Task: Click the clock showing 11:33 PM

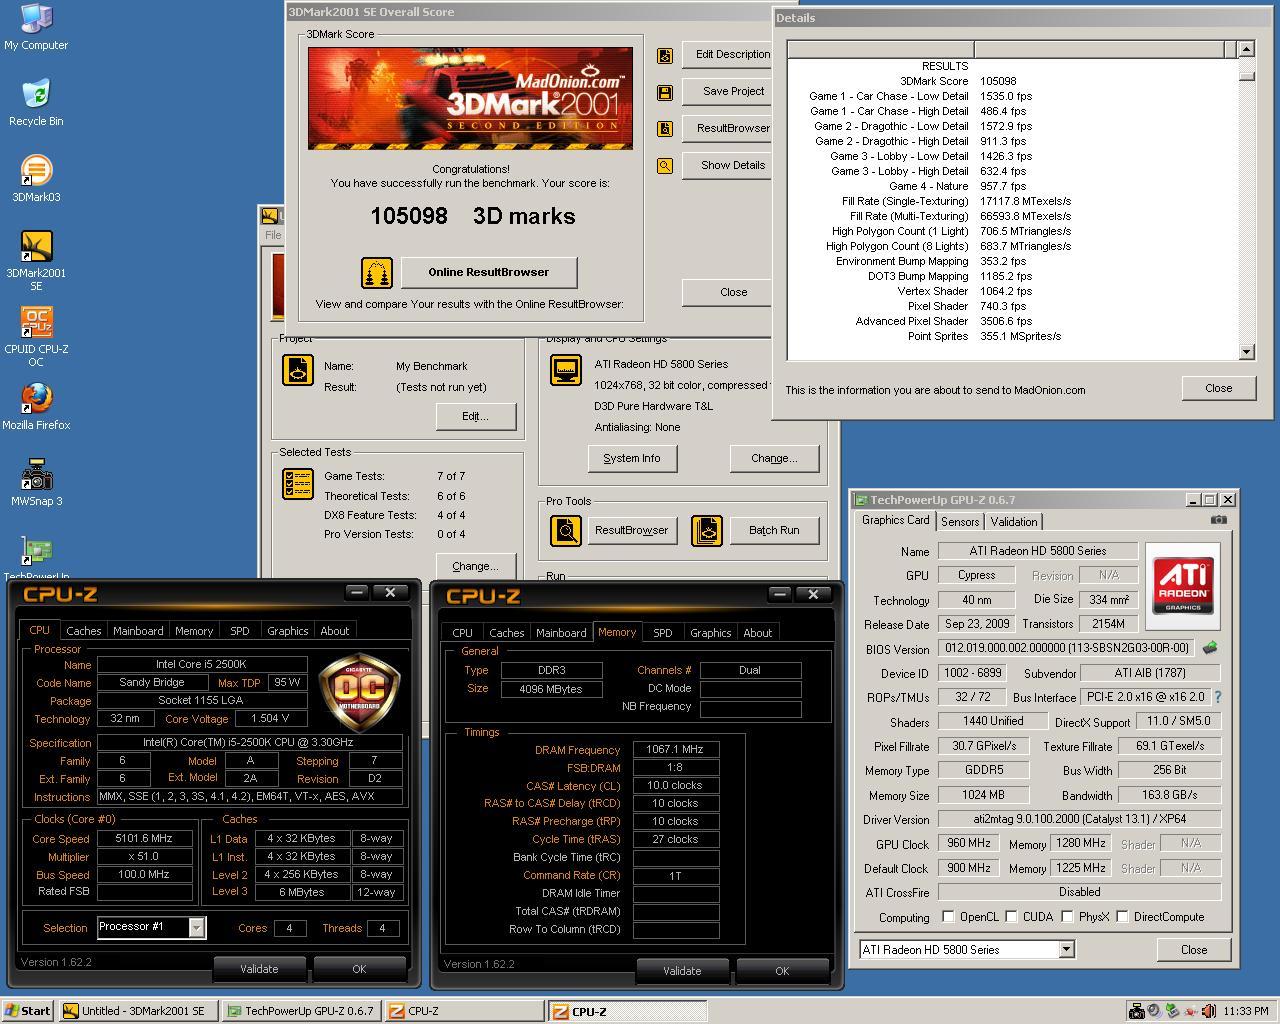Action: (1246, 1011)
